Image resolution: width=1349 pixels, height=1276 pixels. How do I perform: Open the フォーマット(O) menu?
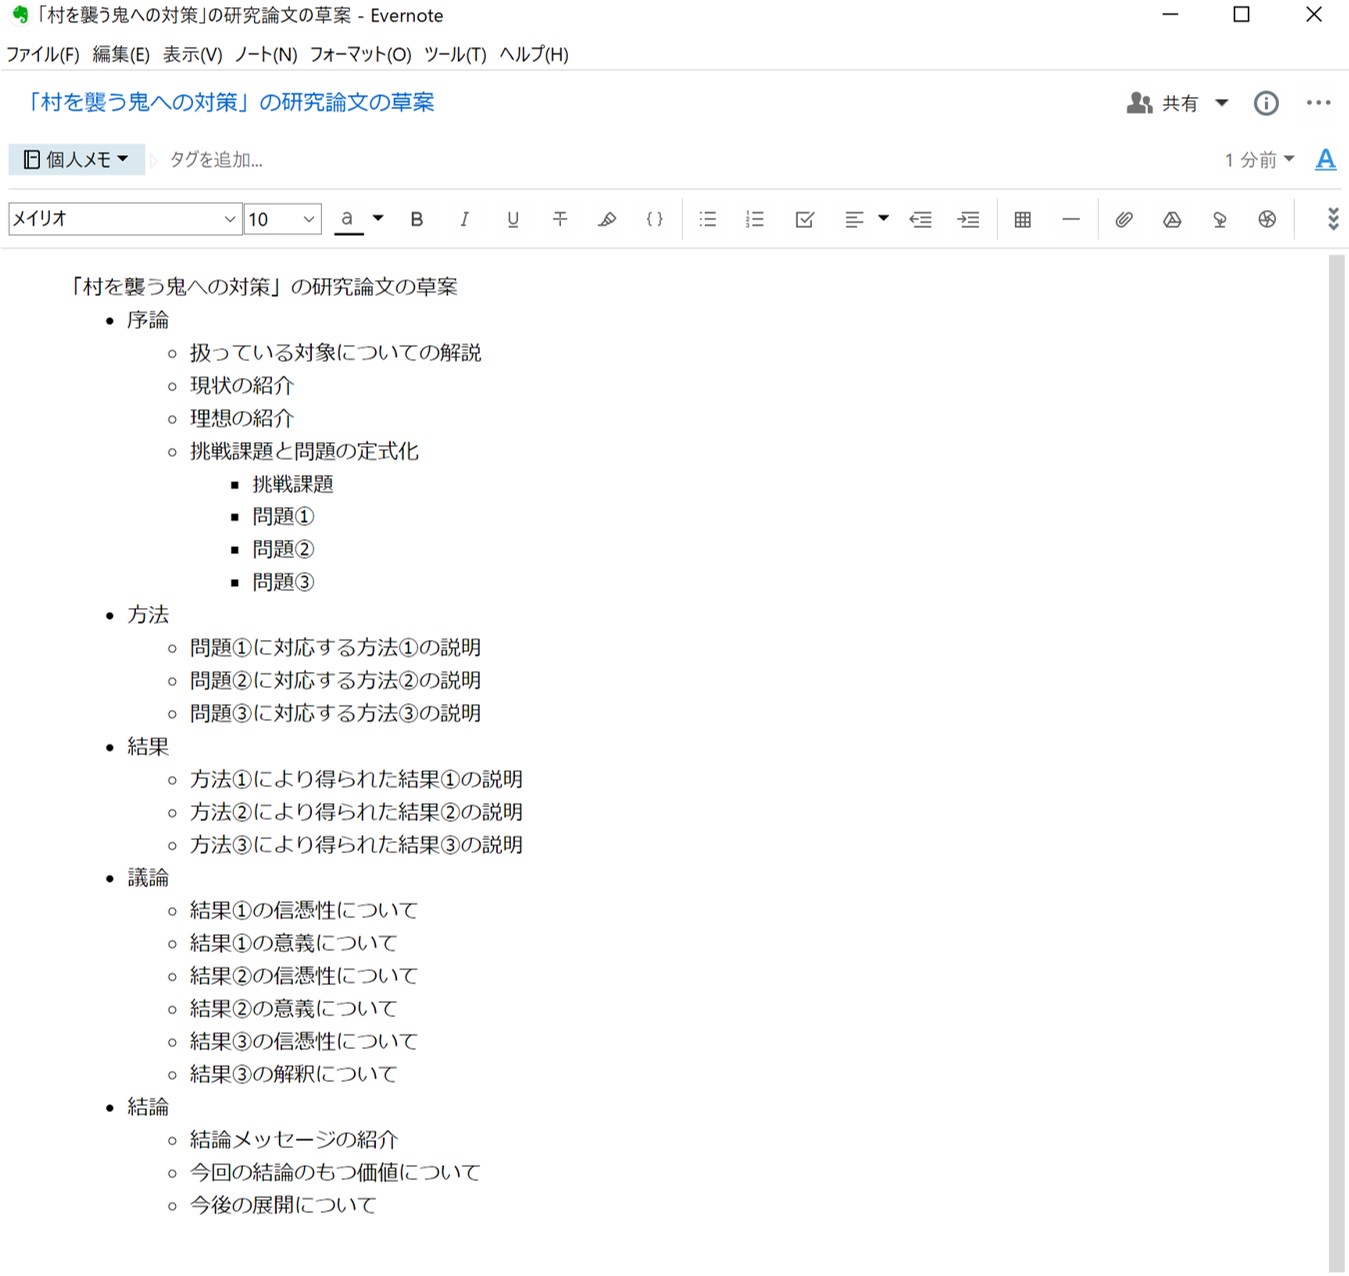[x=360, y=54]
